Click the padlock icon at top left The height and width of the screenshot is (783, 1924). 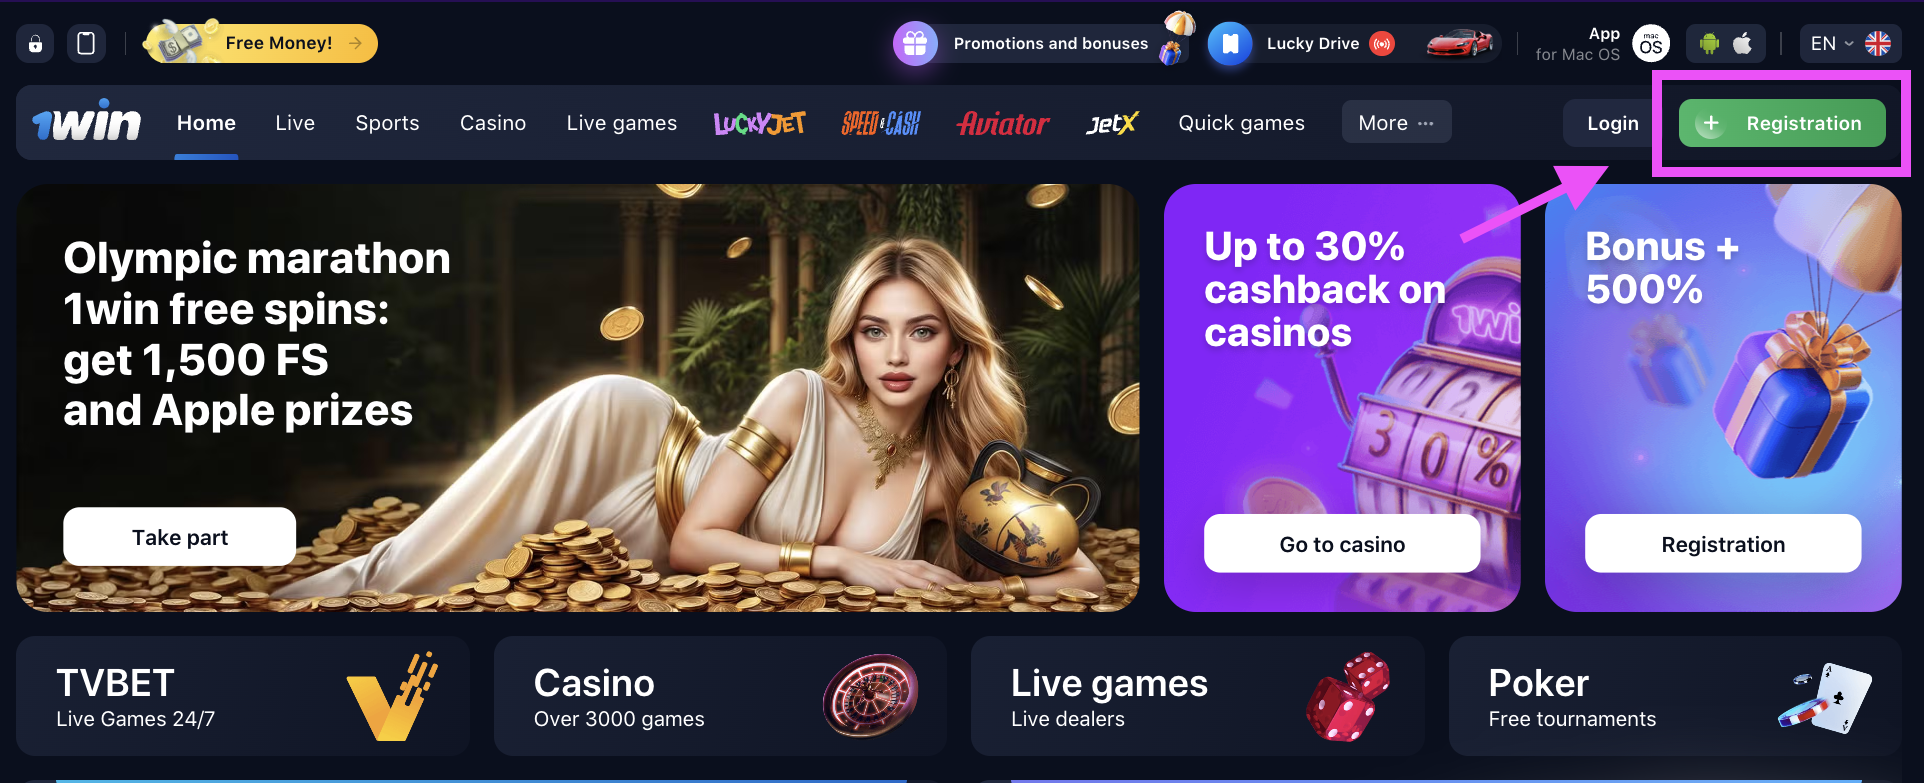tap(35, 43)
